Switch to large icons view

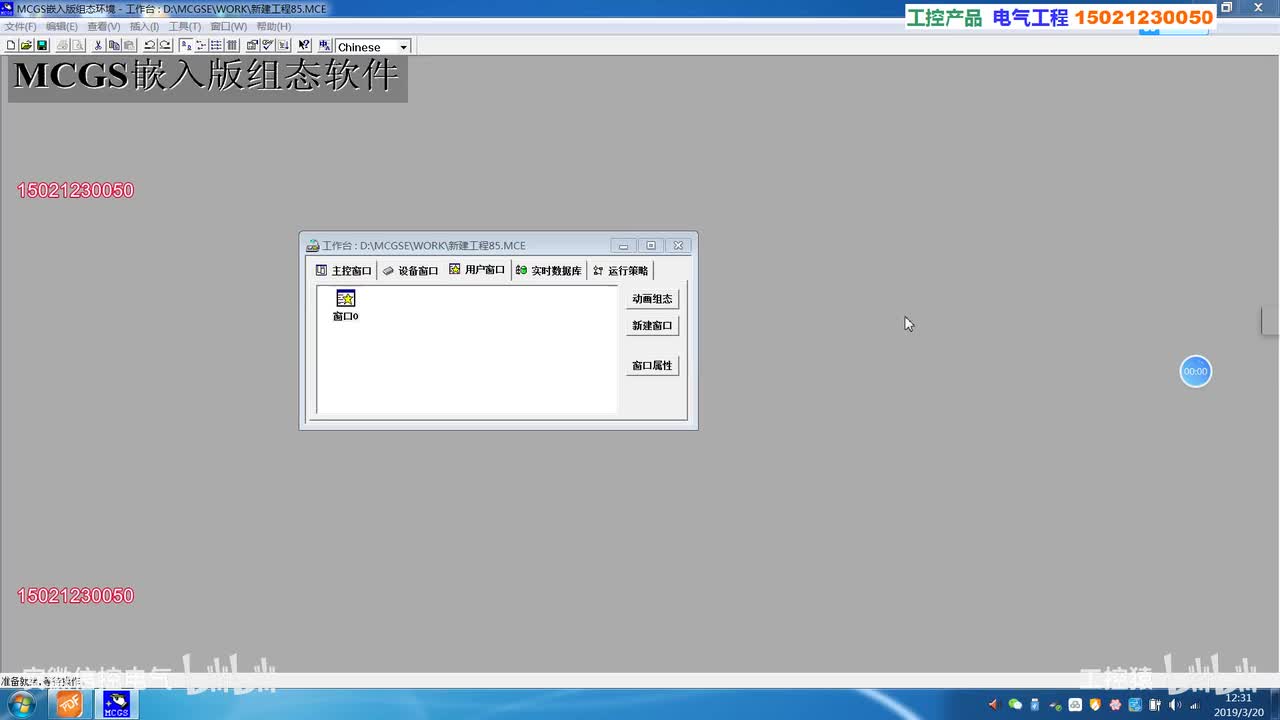pyautogui.click(x=186, y=46)
